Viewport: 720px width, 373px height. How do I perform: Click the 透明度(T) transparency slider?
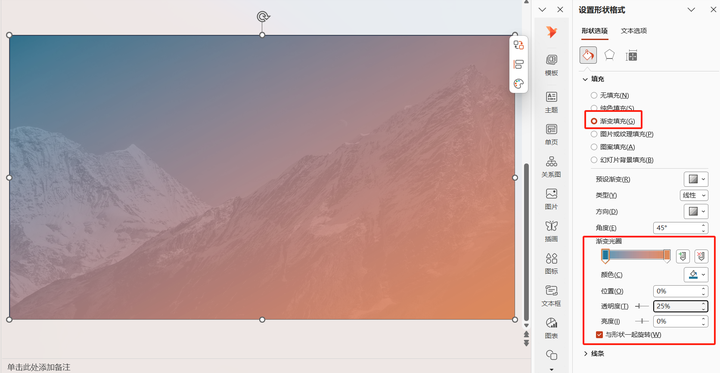[x=642, y=306]
